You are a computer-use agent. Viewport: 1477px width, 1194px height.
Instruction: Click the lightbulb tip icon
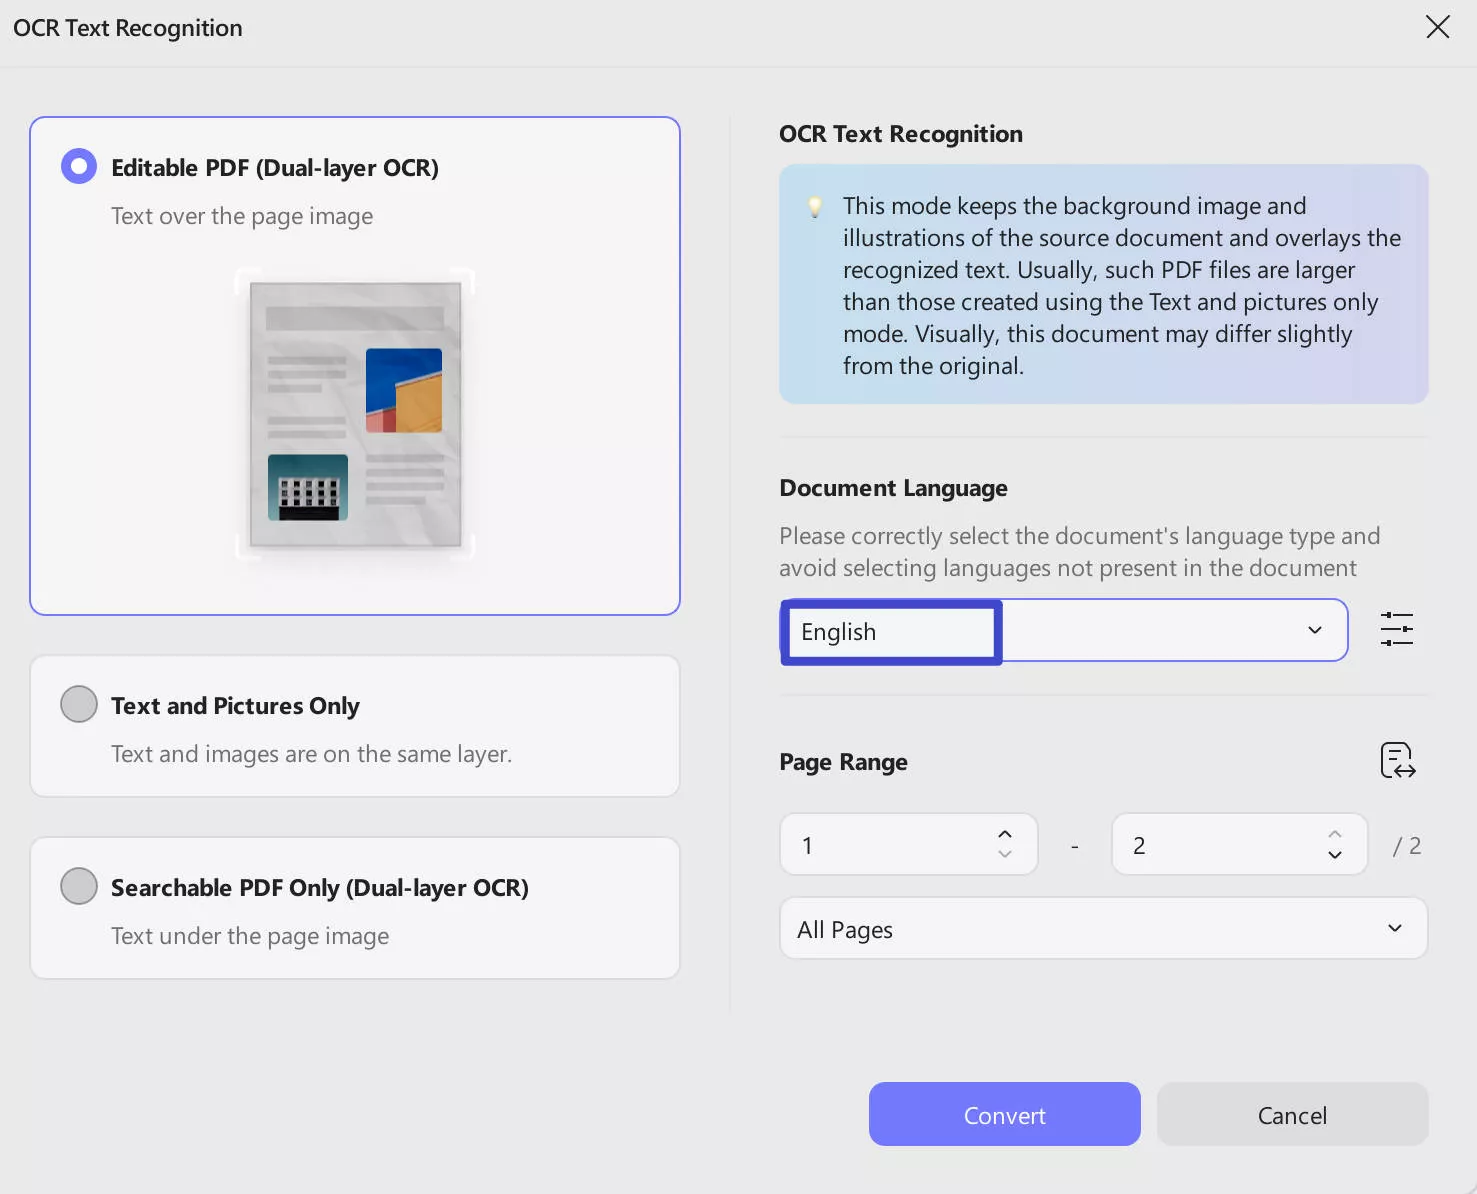pyautogui.click(x=815, y=207)
